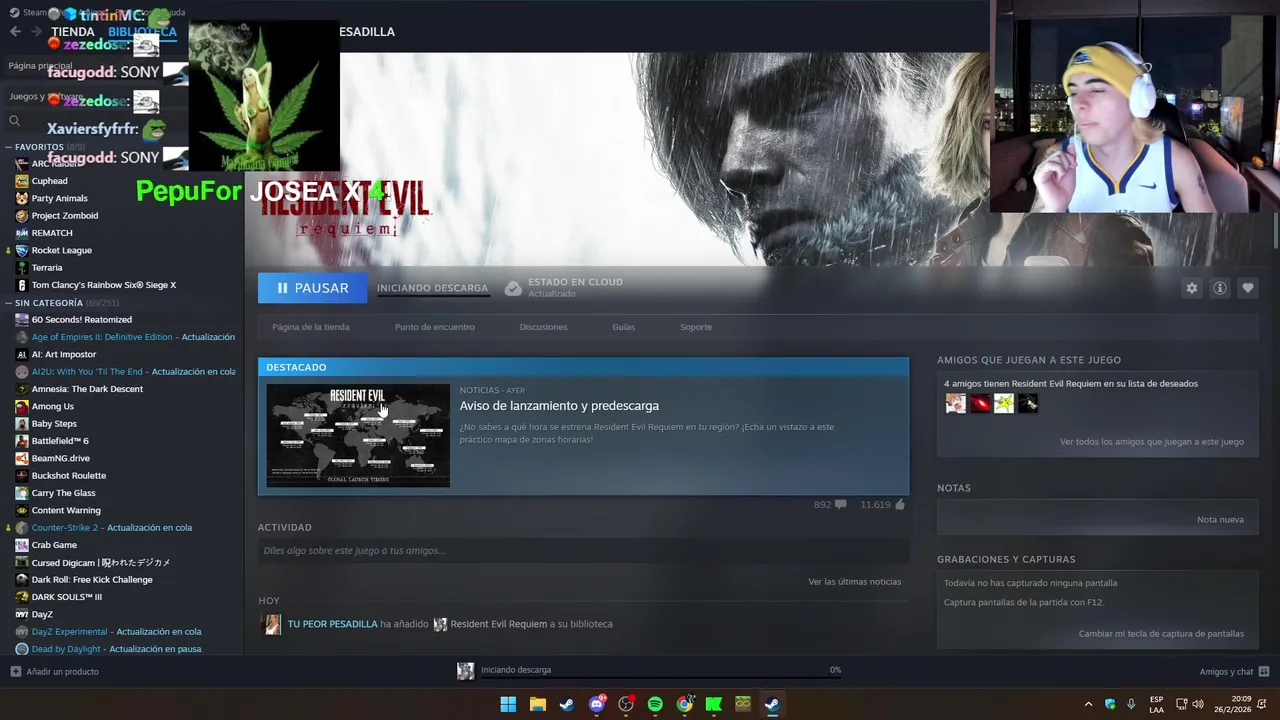The image size is (1280, 720).
Task: Open File Explorer from taskbar
Action: (537, 704)
